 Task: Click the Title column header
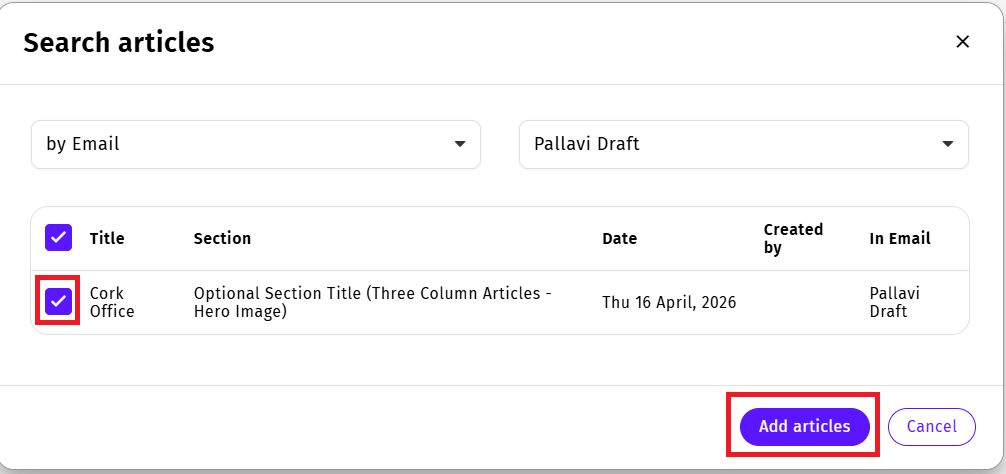click(107, 238)
